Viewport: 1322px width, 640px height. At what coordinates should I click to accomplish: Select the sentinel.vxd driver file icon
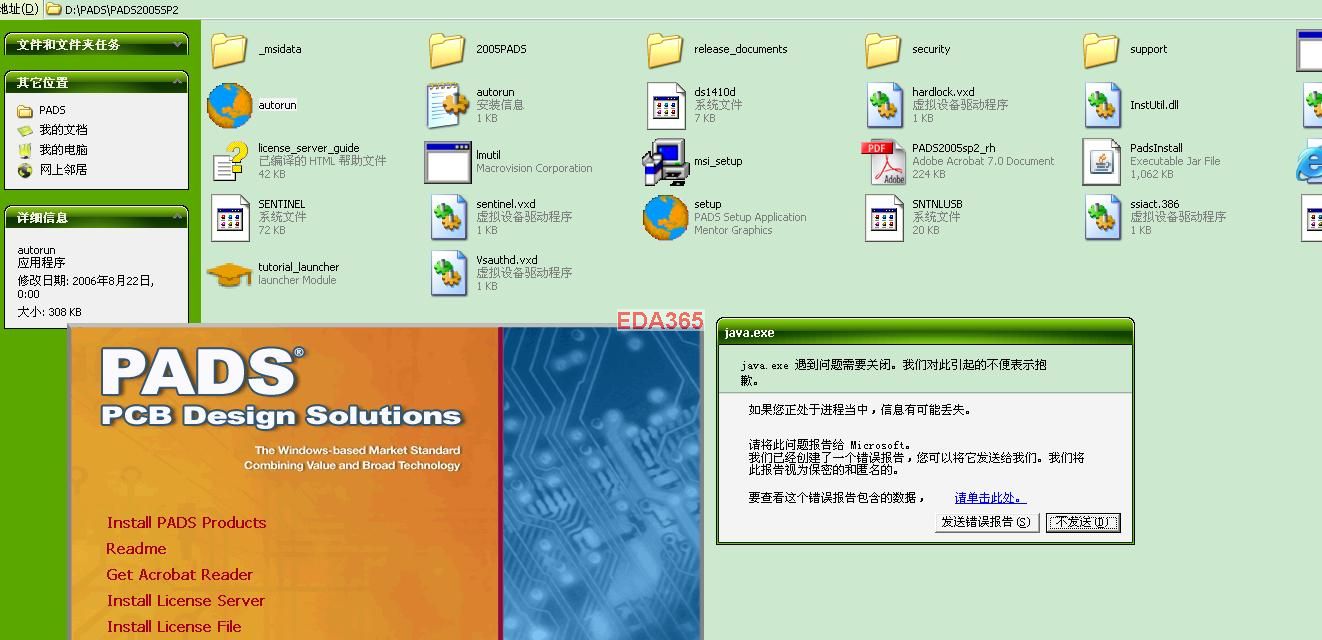tap(448, 217)
